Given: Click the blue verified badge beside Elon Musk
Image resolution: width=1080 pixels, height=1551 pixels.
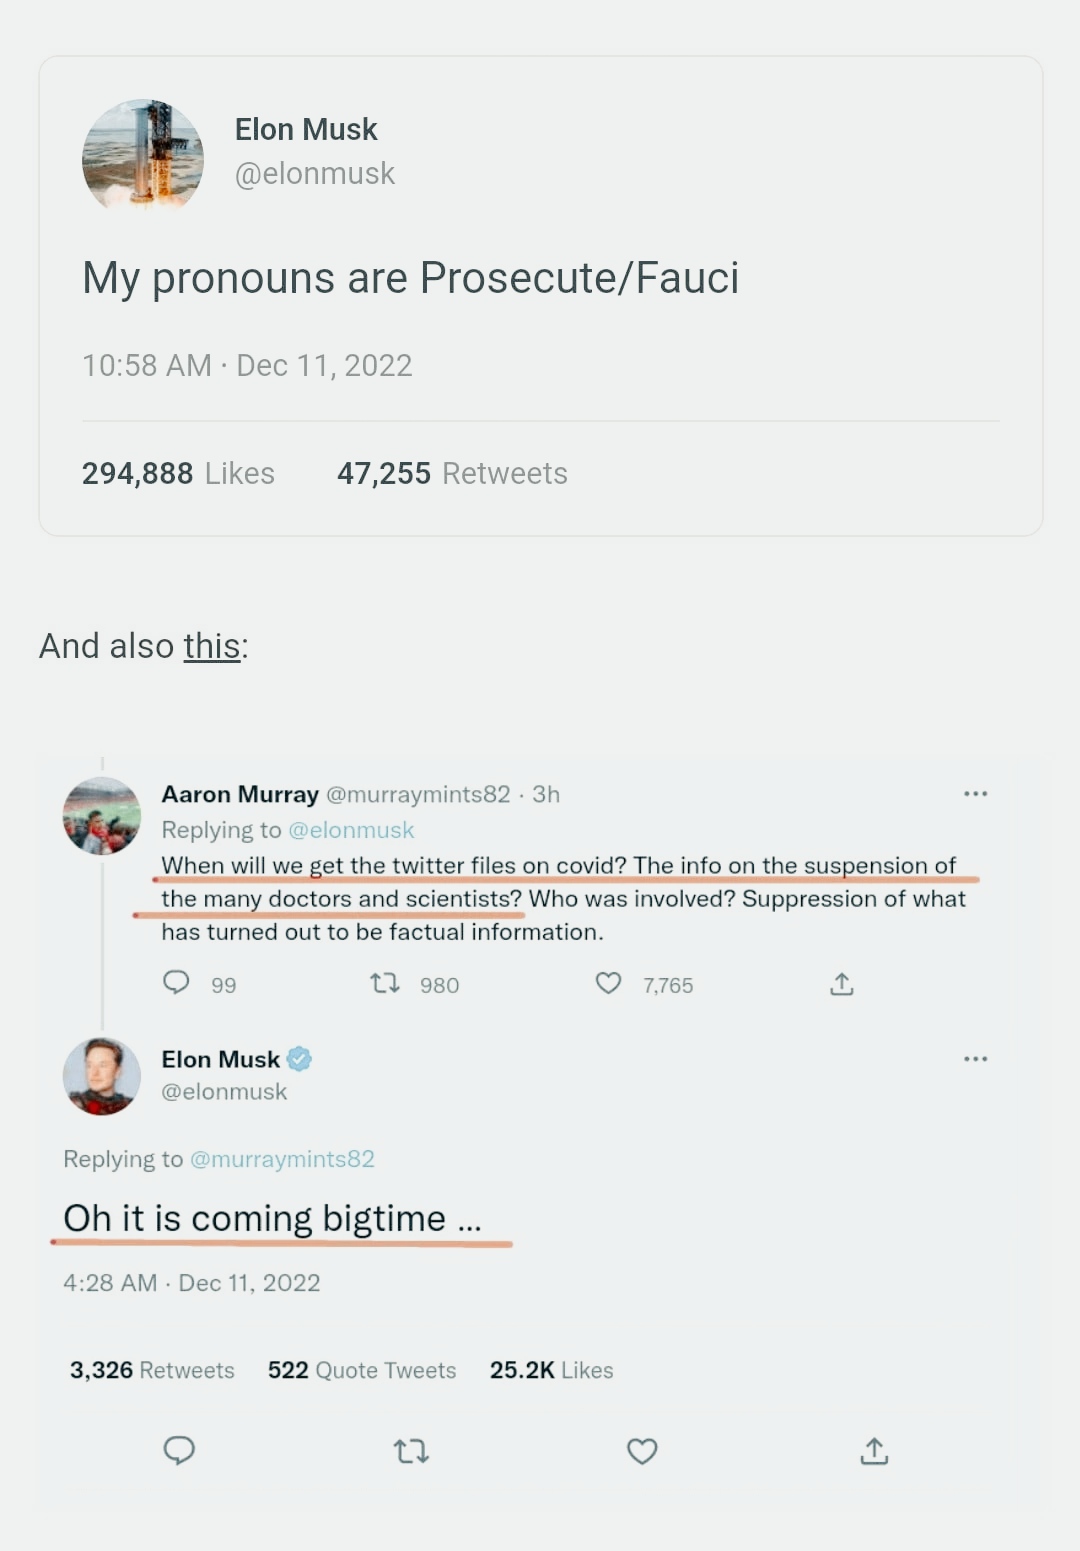Looking at the screenshot, I should pyautogui.click(x=299, y=1059).
